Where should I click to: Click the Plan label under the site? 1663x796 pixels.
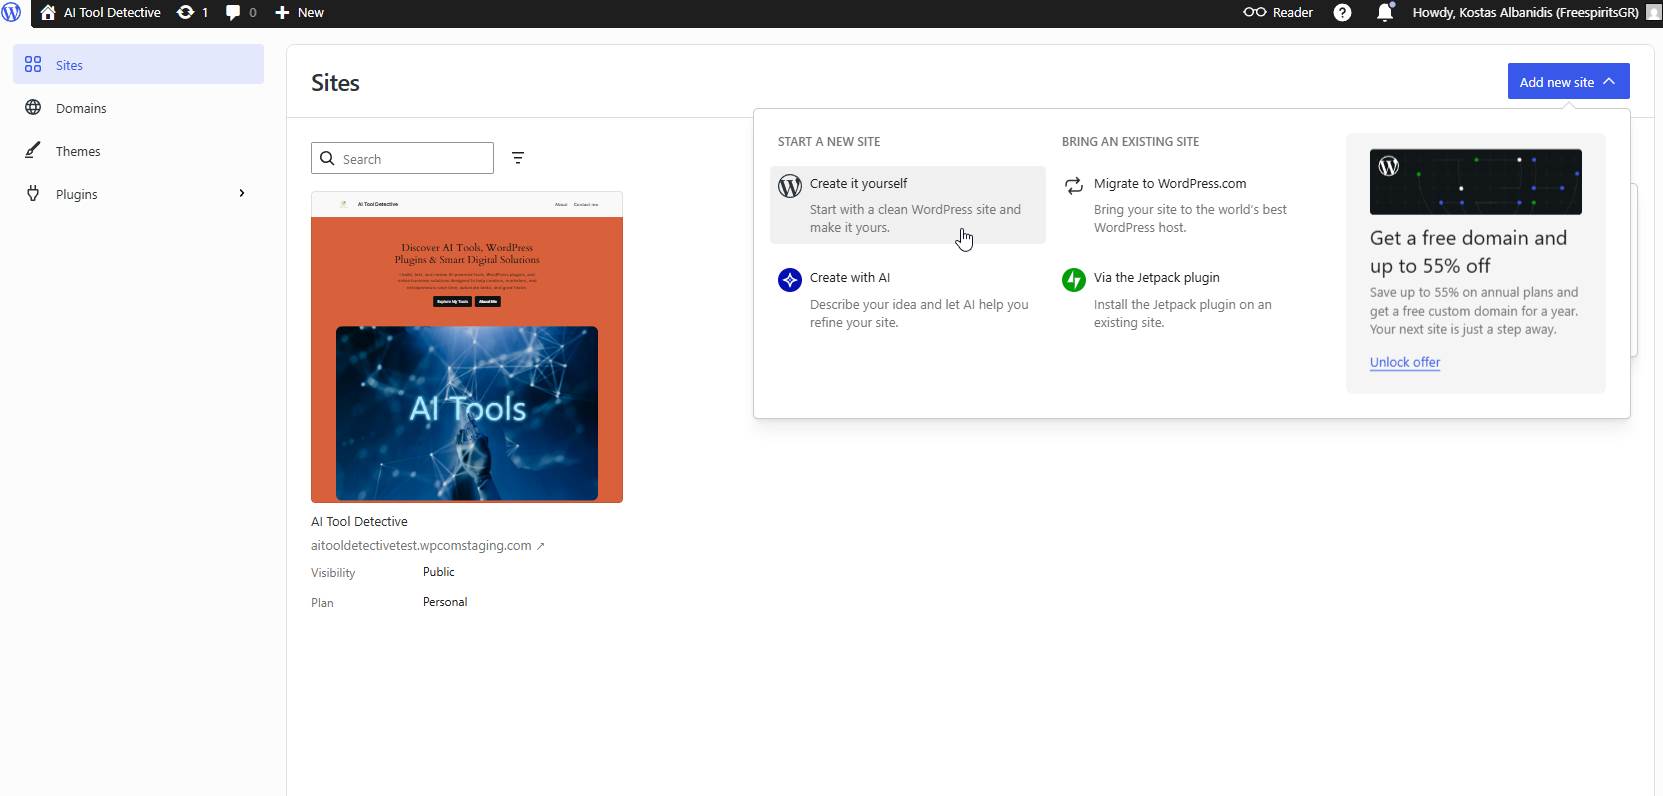tap(322, 603)
